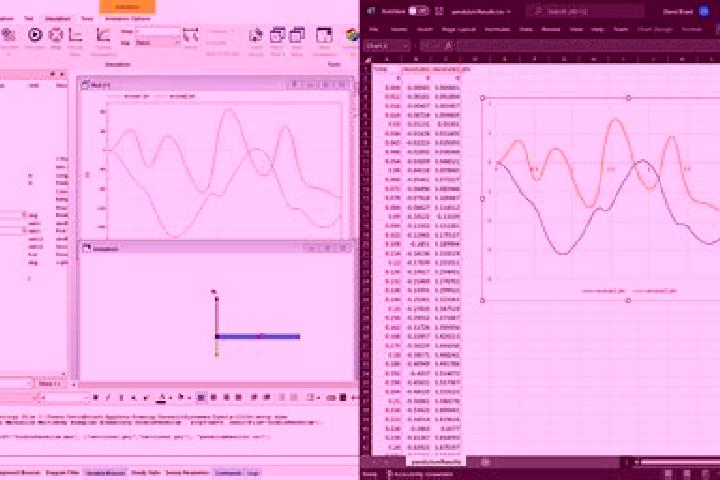
Task: Switch to the Variable Browser bottom tab
Action: pyautogui.click(x=106, y=473)
